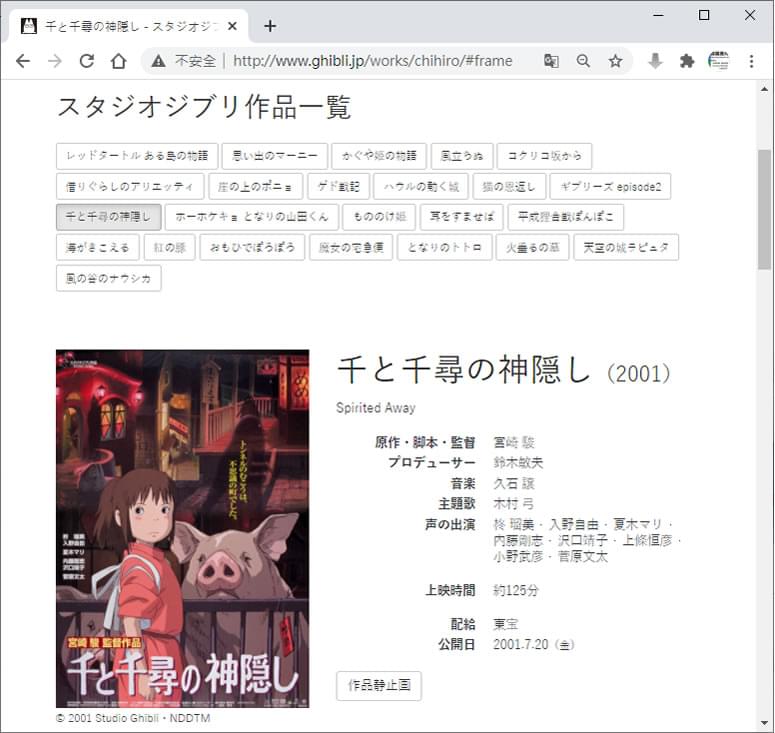Choose かぐや姫の物語 from works list

[x=379, y=156]
